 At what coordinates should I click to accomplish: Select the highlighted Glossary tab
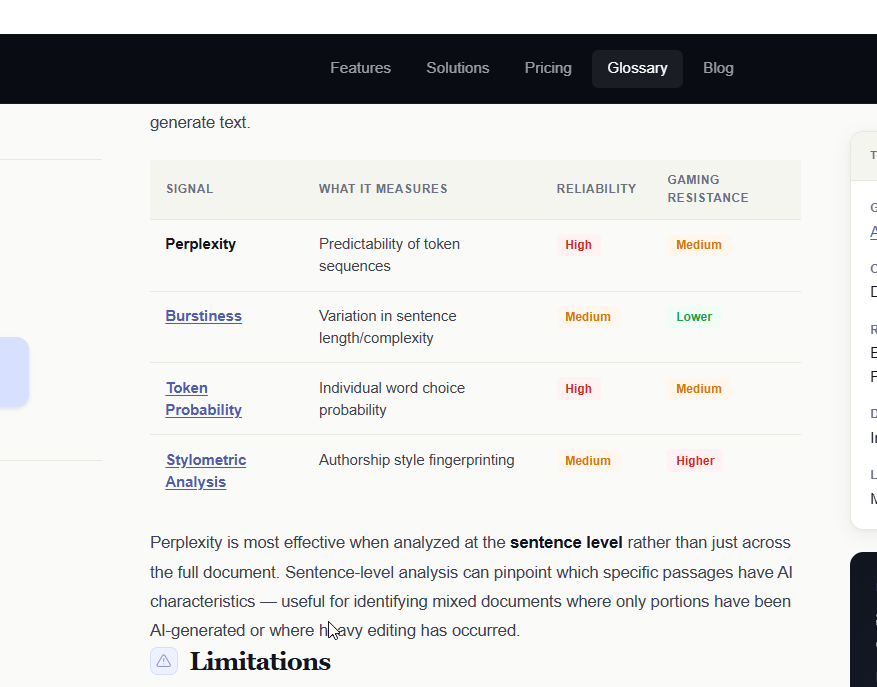pyautogui.click(x=637, y=68)
